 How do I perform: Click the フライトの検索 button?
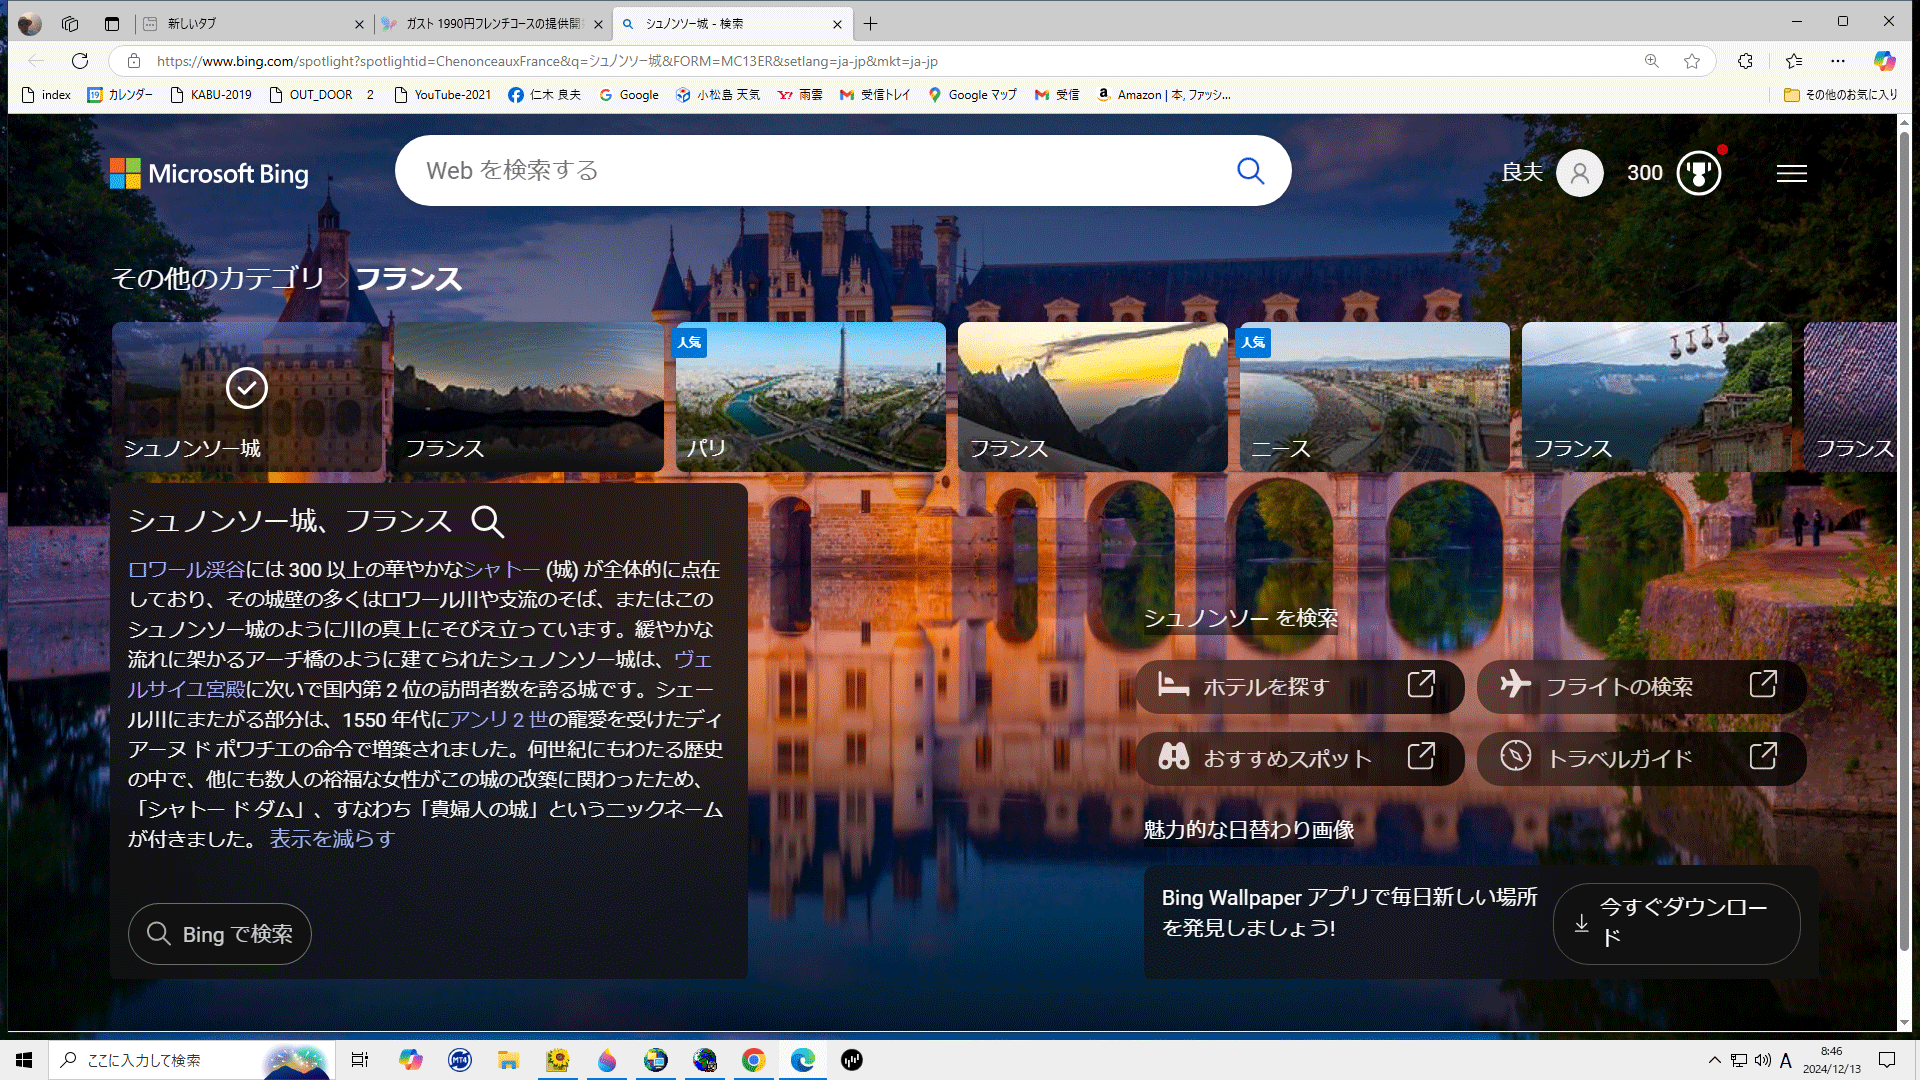coord(1641,687)
